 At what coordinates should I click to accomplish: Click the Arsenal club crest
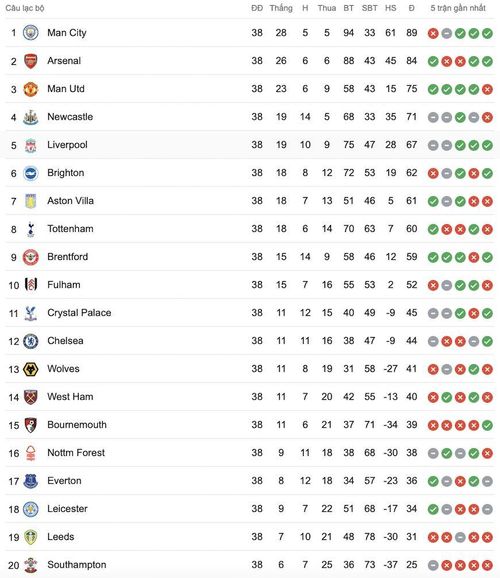[31, 61]
